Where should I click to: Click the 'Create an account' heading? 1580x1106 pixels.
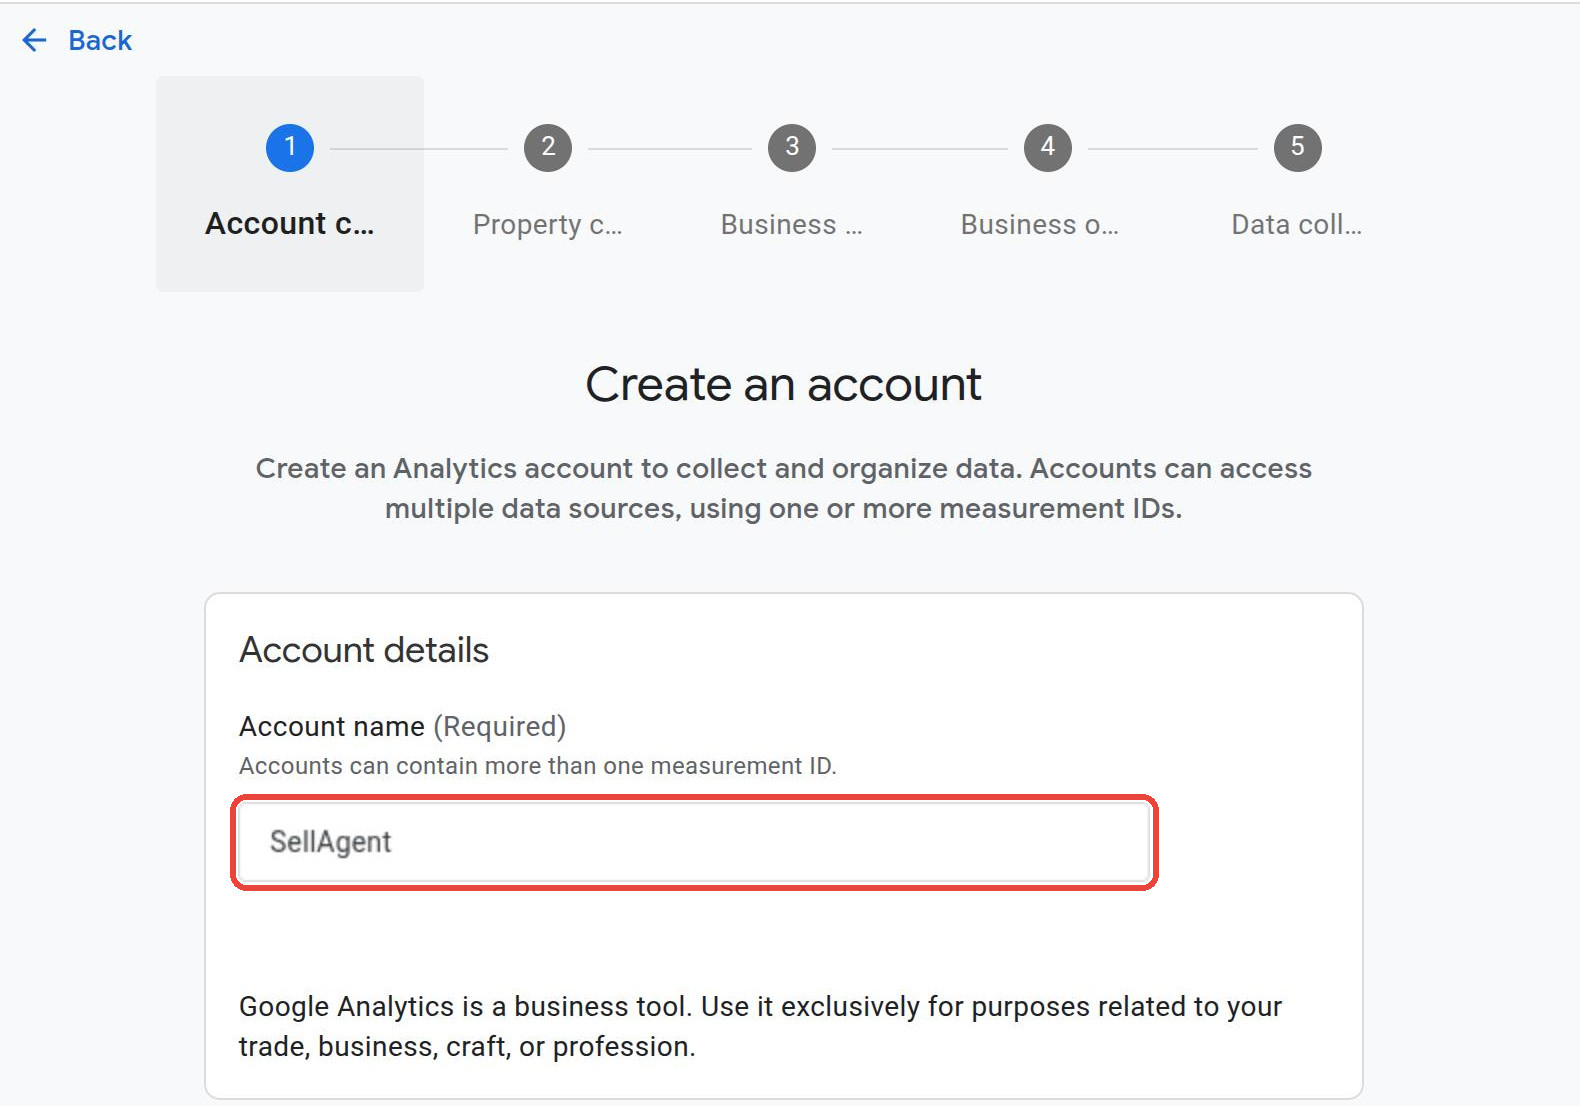click(x=784, y=385)
